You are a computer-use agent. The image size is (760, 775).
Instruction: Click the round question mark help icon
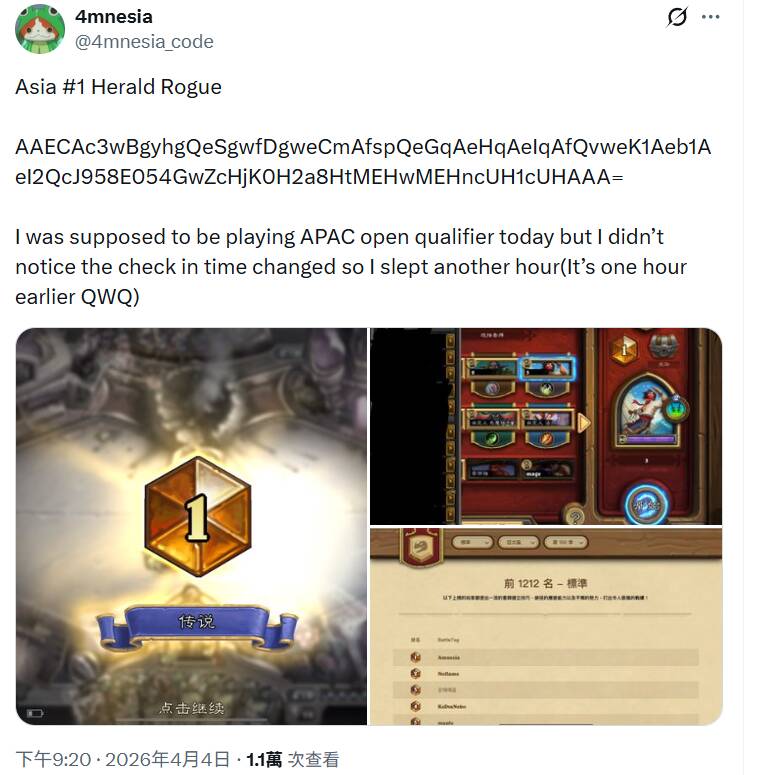(575, 517)
